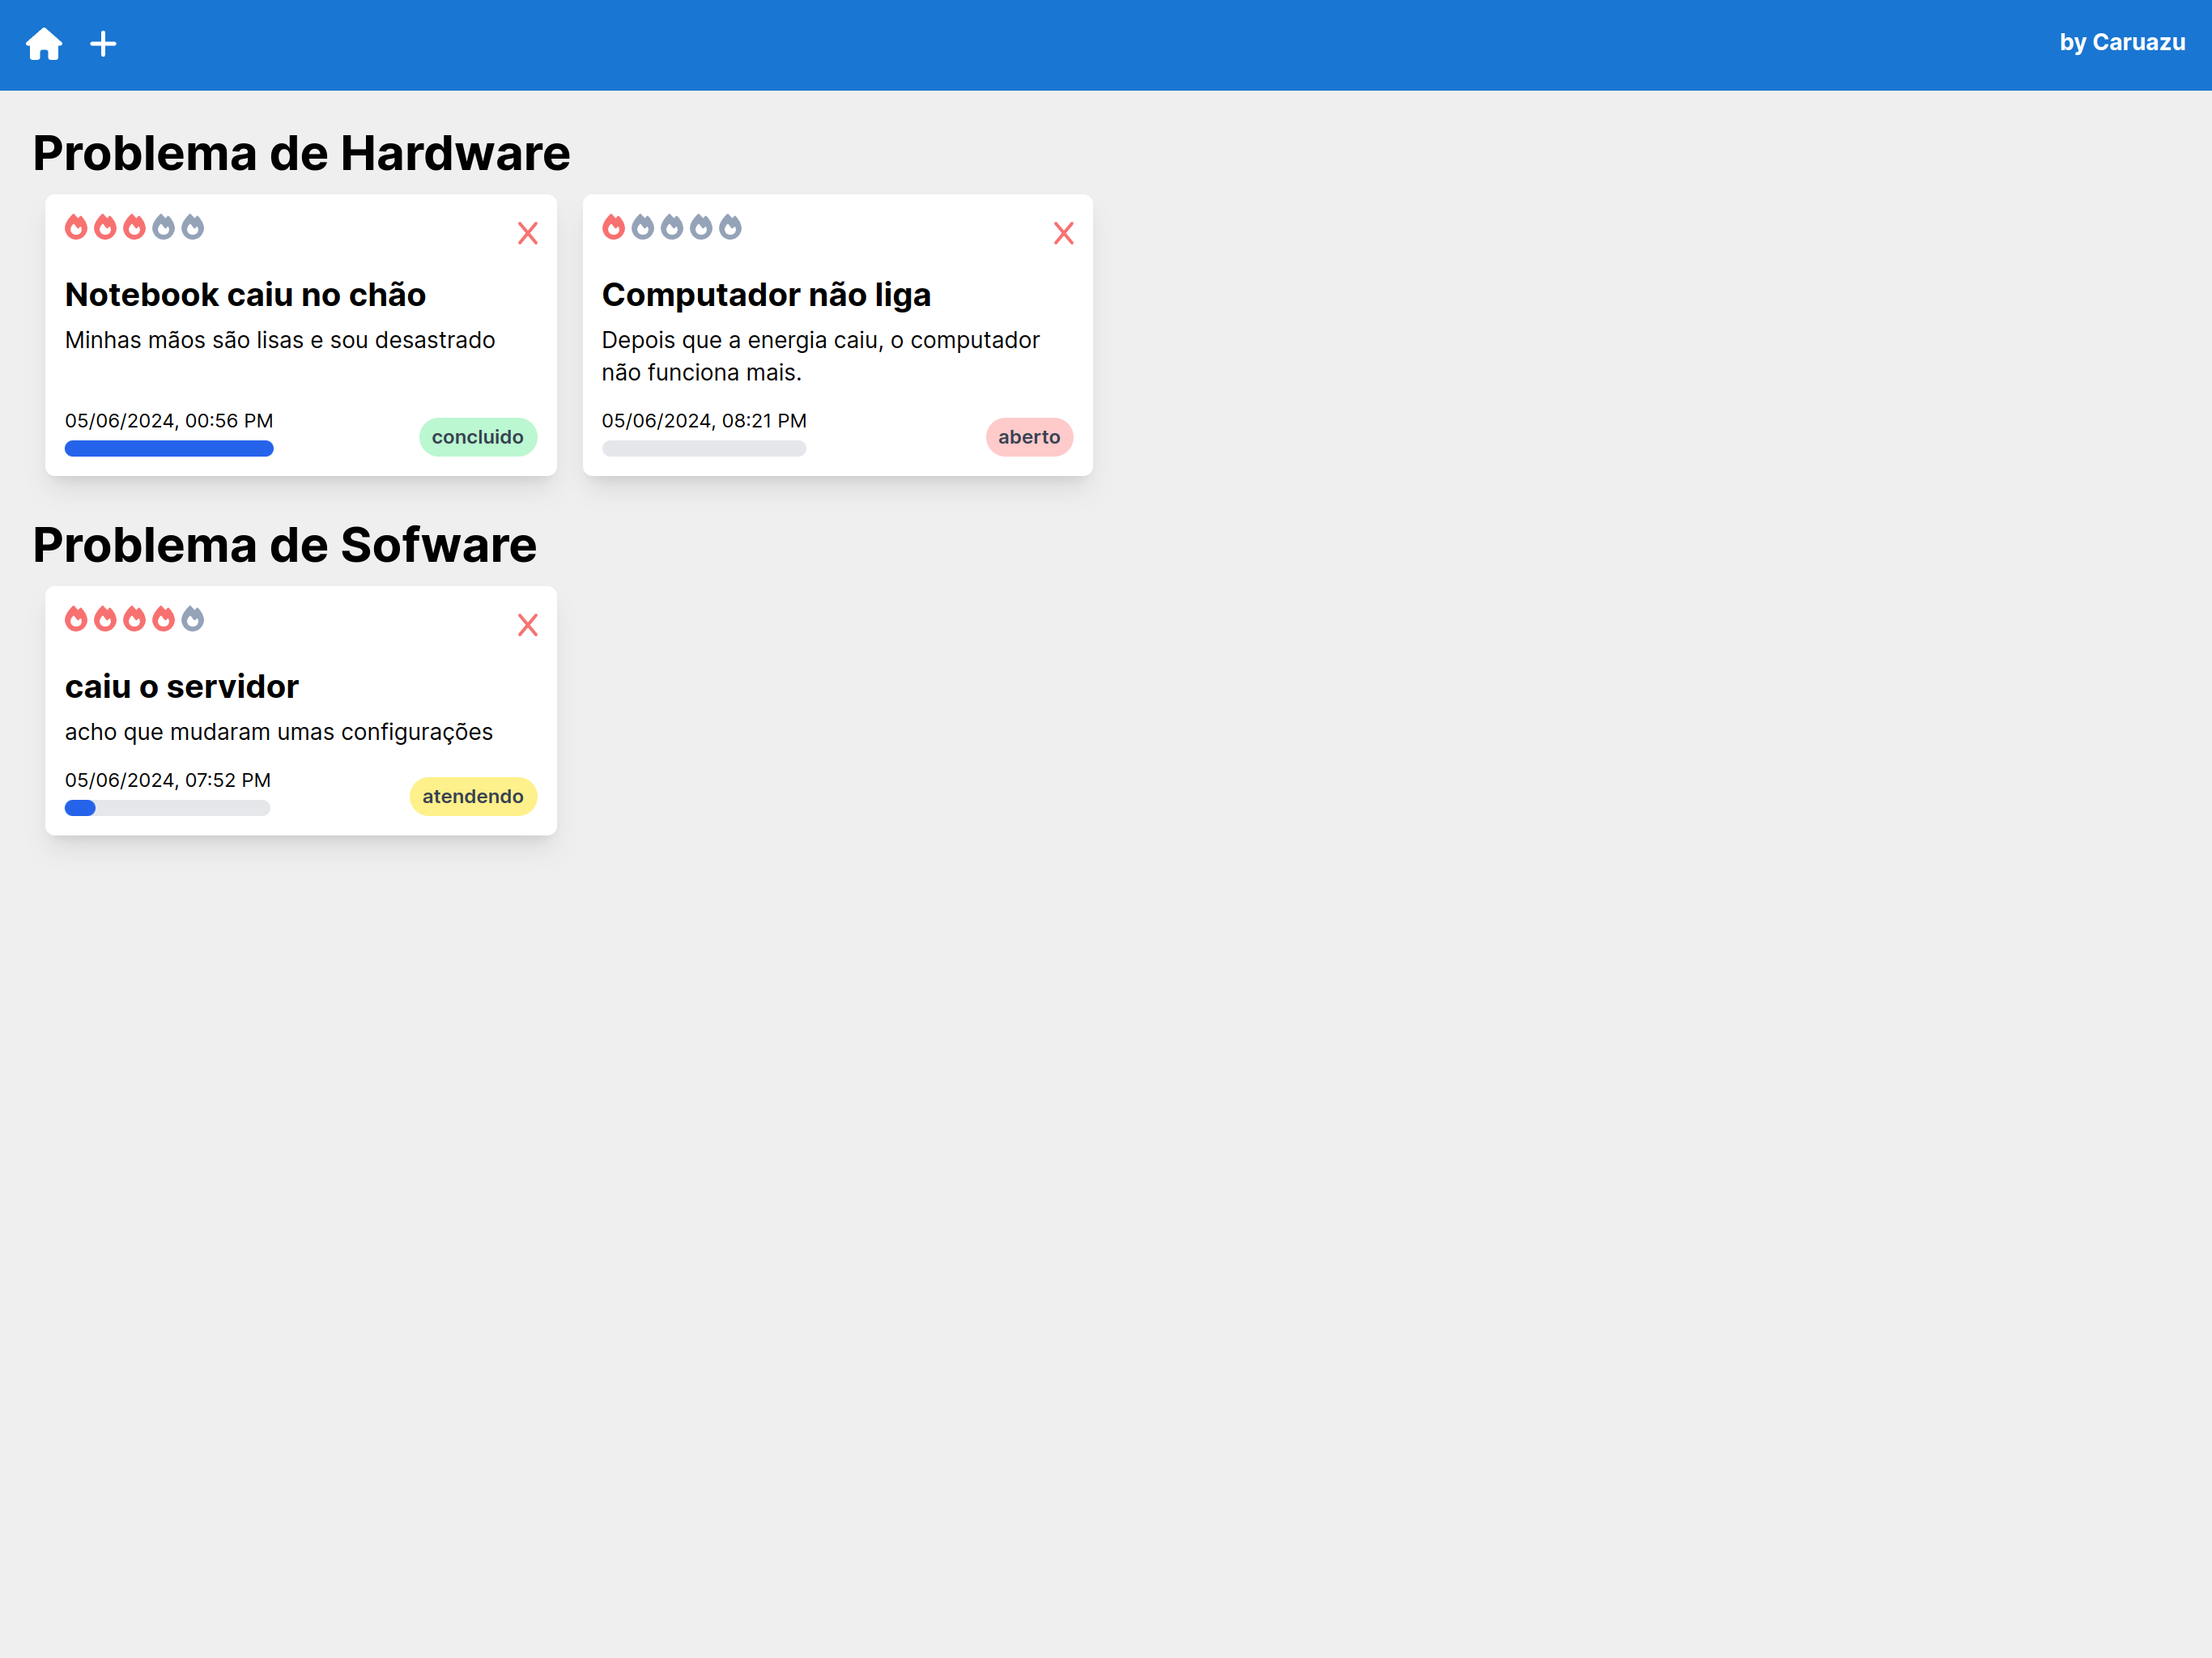Delete the caiu o servidor card
Screen dimensions: 2212x1658
click(527, 625)
